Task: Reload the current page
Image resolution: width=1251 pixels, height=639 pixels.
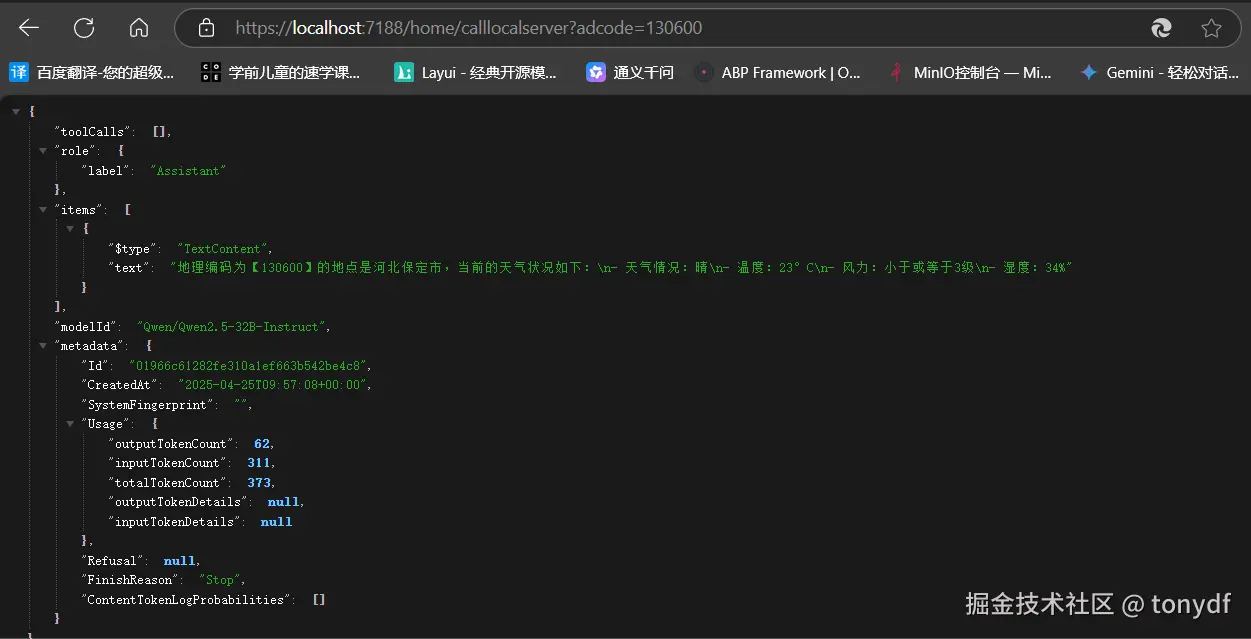Action: [x=84, y=28]
